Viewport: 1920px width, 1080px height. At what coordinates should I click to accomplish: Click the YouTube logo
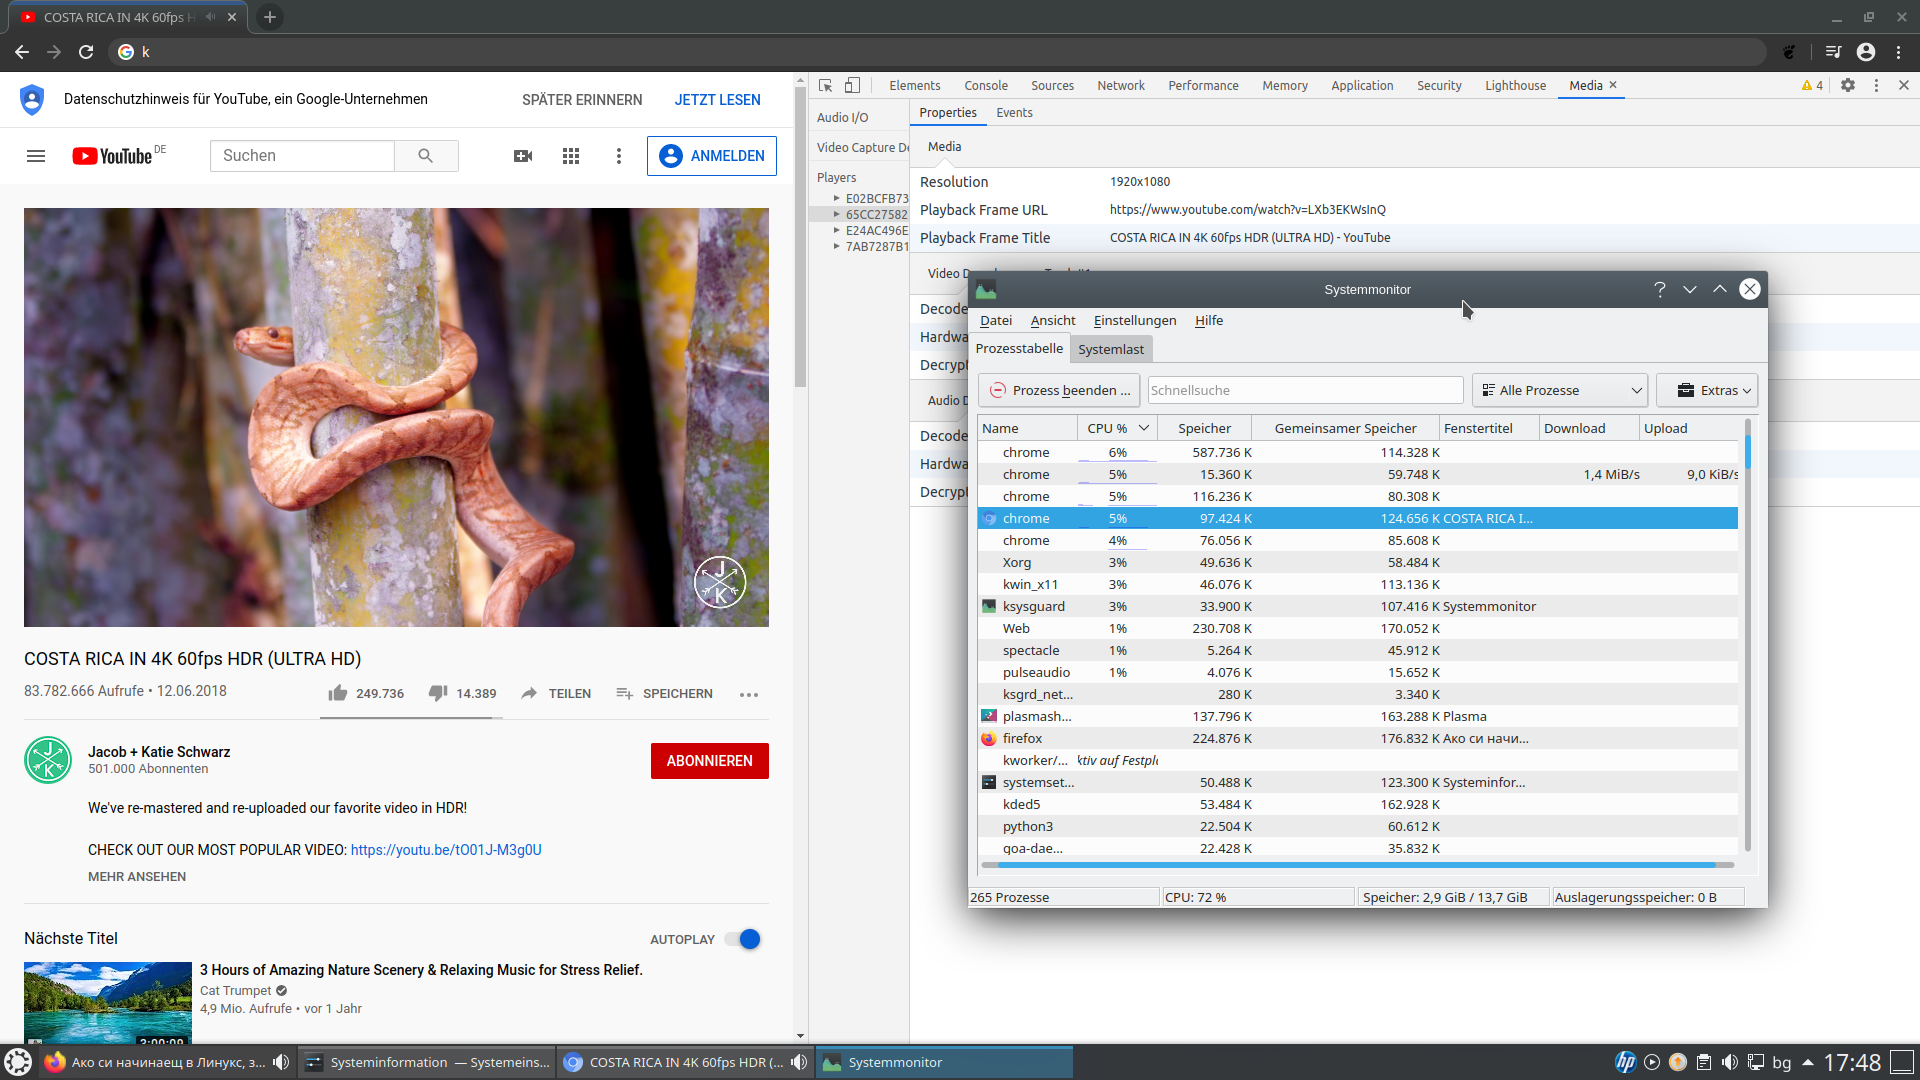click(112, 156)
